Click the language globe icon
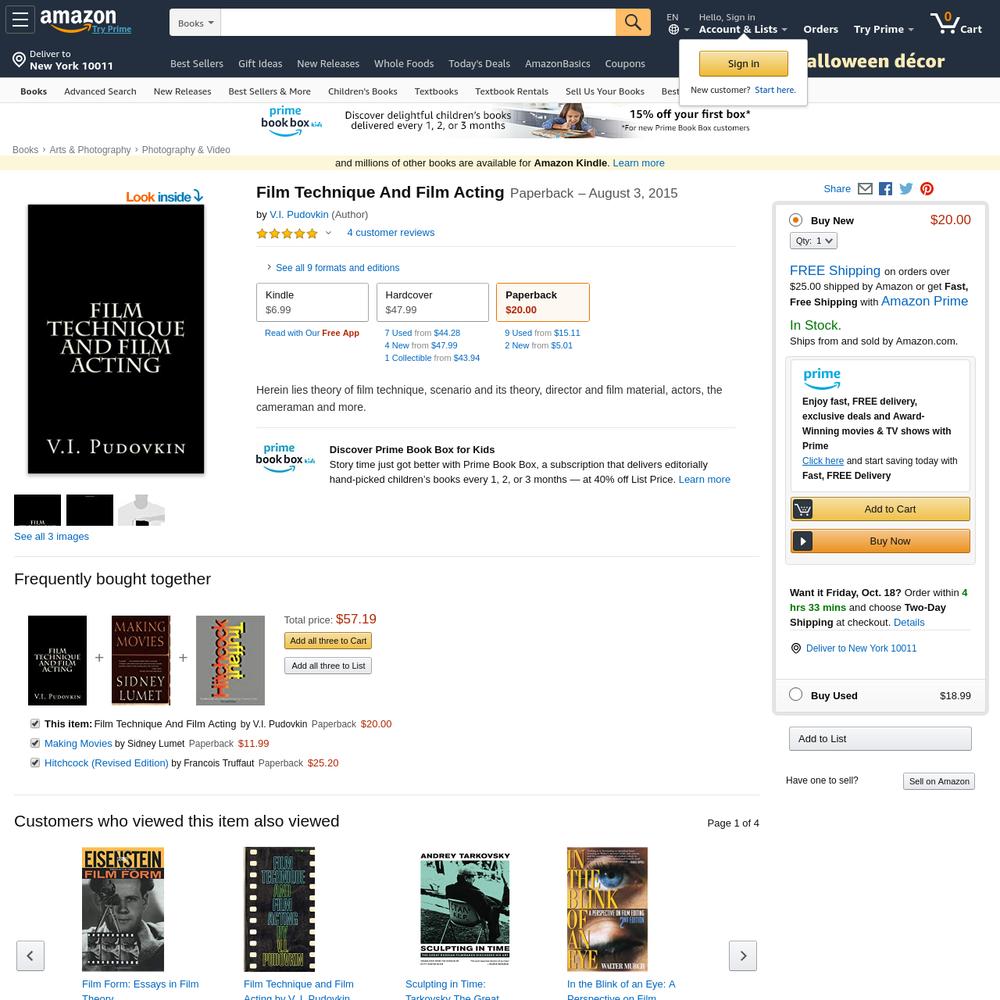This screenshot has width=1000, height=1000. (673, 29)
